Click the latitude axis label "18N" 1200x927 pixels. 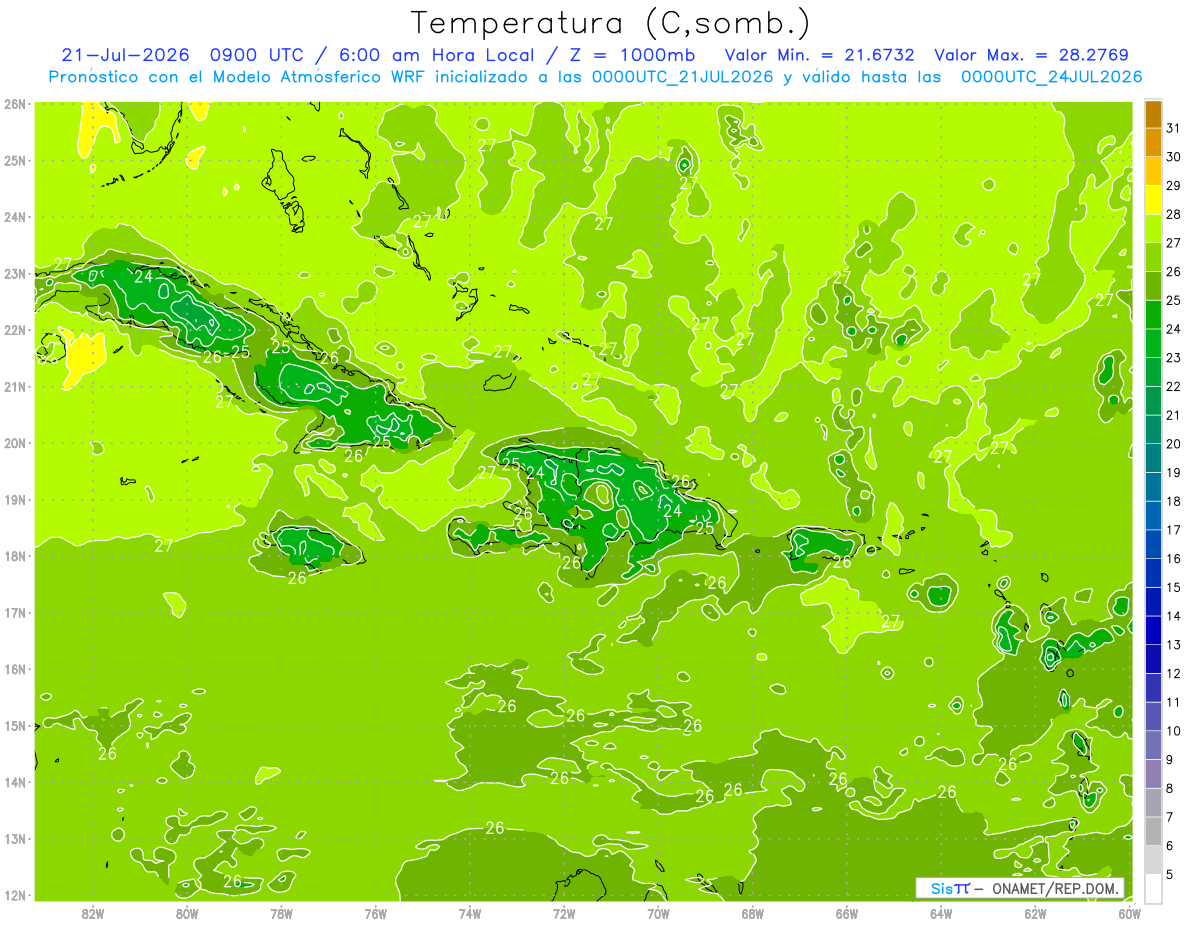click(x=15, y=556)
